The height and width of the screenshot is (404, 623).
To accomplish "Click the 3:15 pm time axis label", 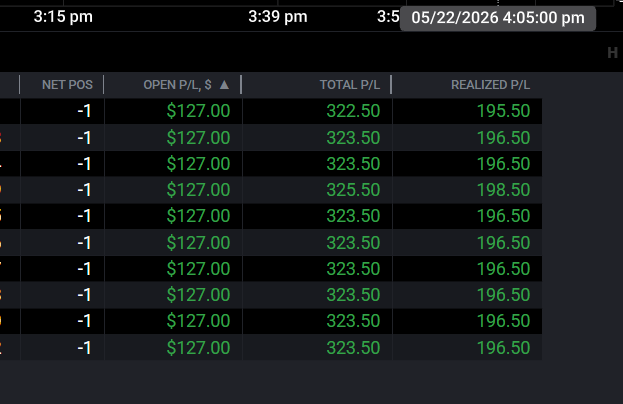I will point(63,17).
